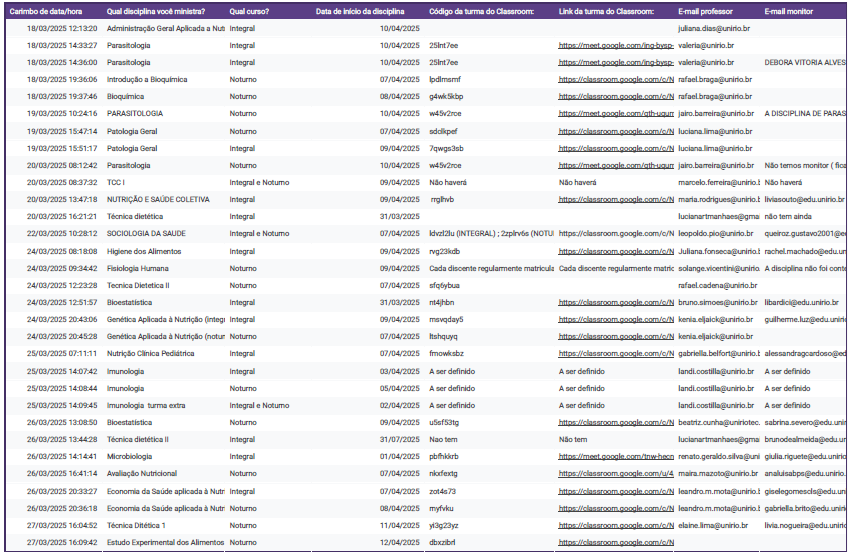Screen dimensions: 854x560
Task: Select the "SOCIOLOGIA DA SAUDE" cell
Action: click(x=146, y=234)
